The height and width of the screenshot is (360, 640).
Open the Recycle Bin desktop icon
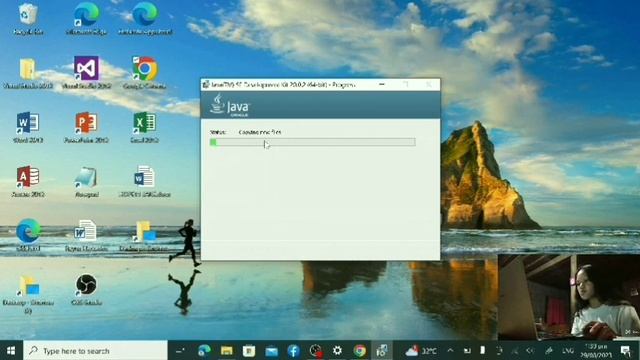tap(28, 18)
